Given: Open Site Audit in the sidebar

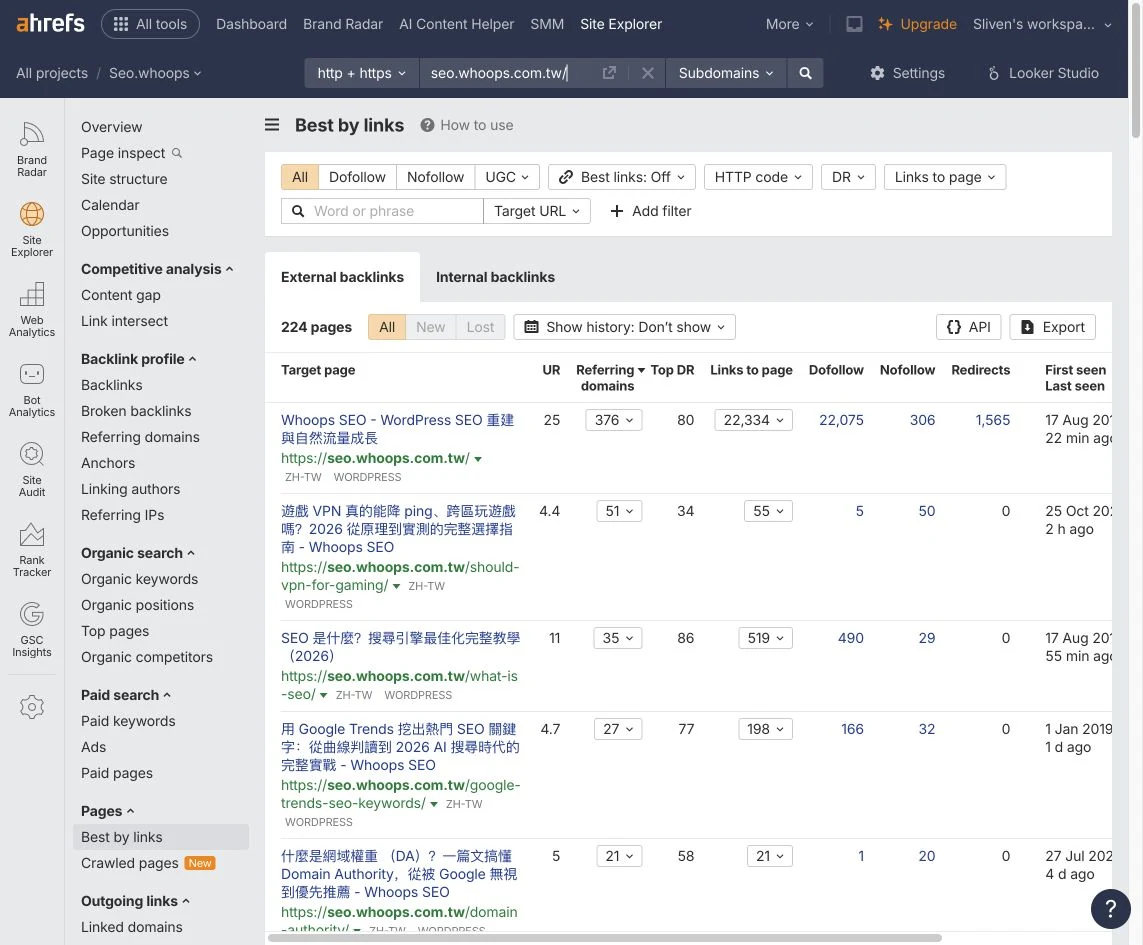Looking at the screenshot, I should (x=32, y=469).
